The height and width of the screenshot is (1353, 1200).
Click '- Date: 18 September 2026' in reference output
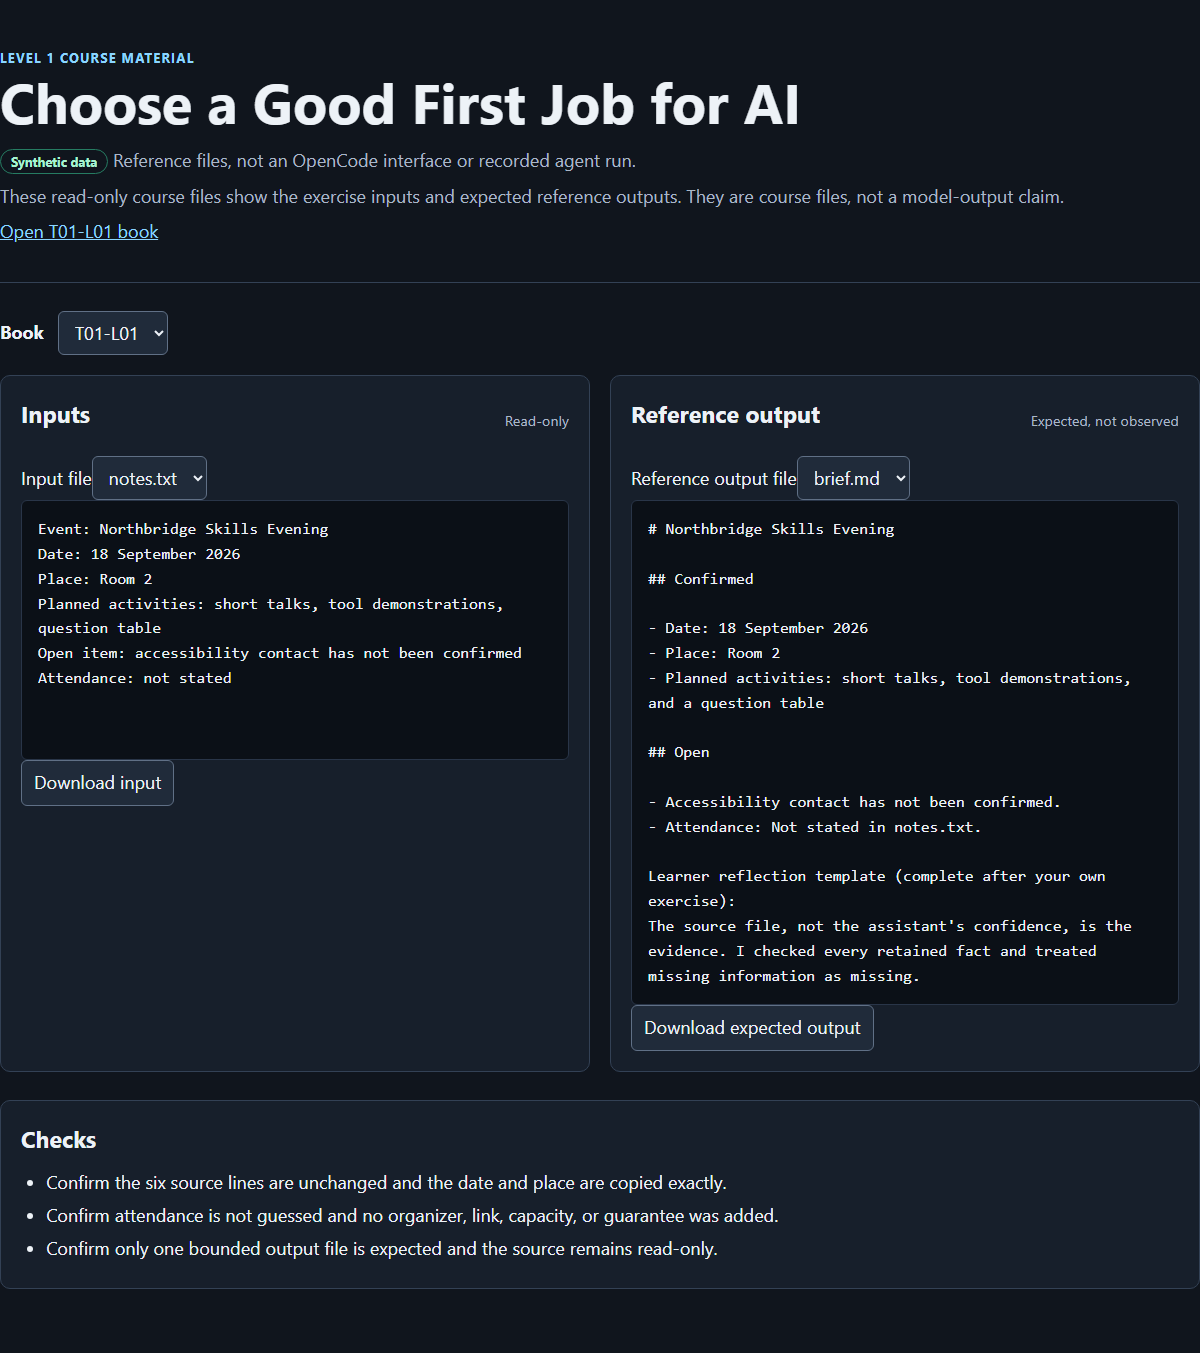point(758,628)
